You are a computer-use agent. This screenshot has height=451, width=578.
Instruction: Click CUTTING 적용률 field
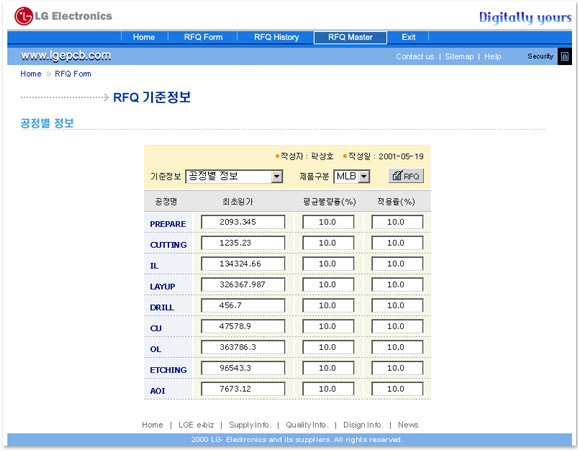(397, 243)
